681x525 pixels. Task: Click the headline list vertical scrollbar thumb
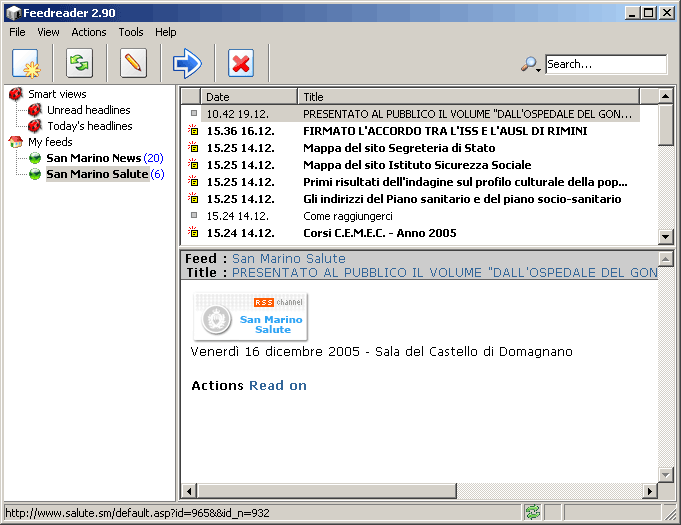(665, 125)
